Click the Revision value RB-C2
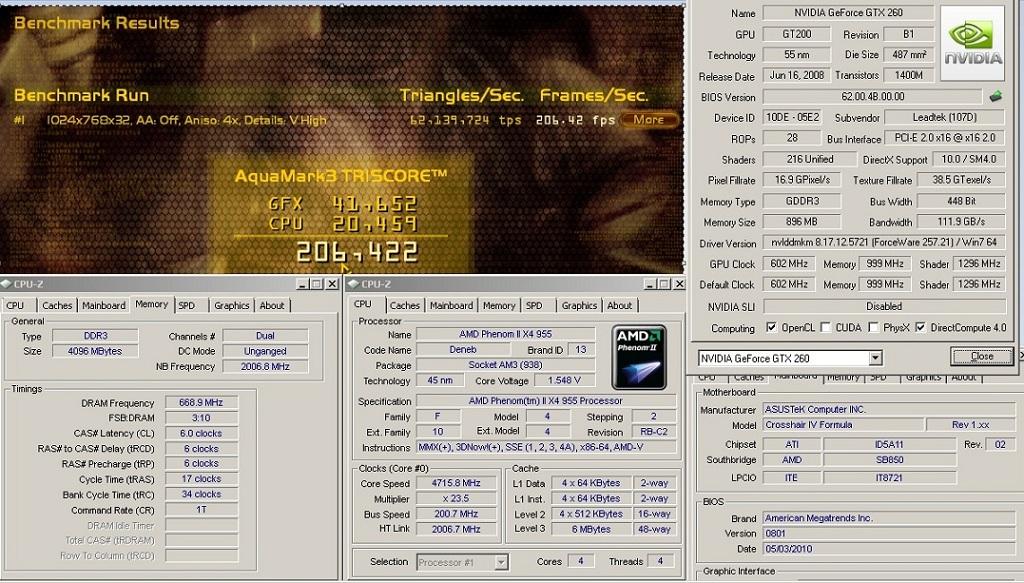This screenshot has width=1024, height=583. [653, 432]
